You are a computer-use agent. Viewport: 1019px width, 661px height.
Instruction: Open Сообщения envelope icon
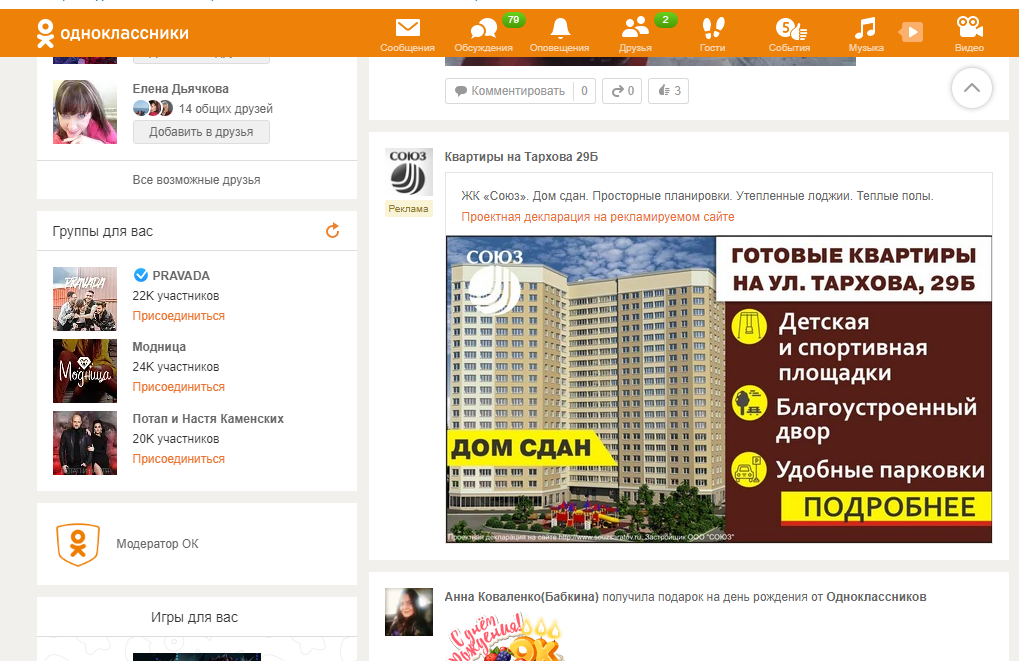click(407, 28)
